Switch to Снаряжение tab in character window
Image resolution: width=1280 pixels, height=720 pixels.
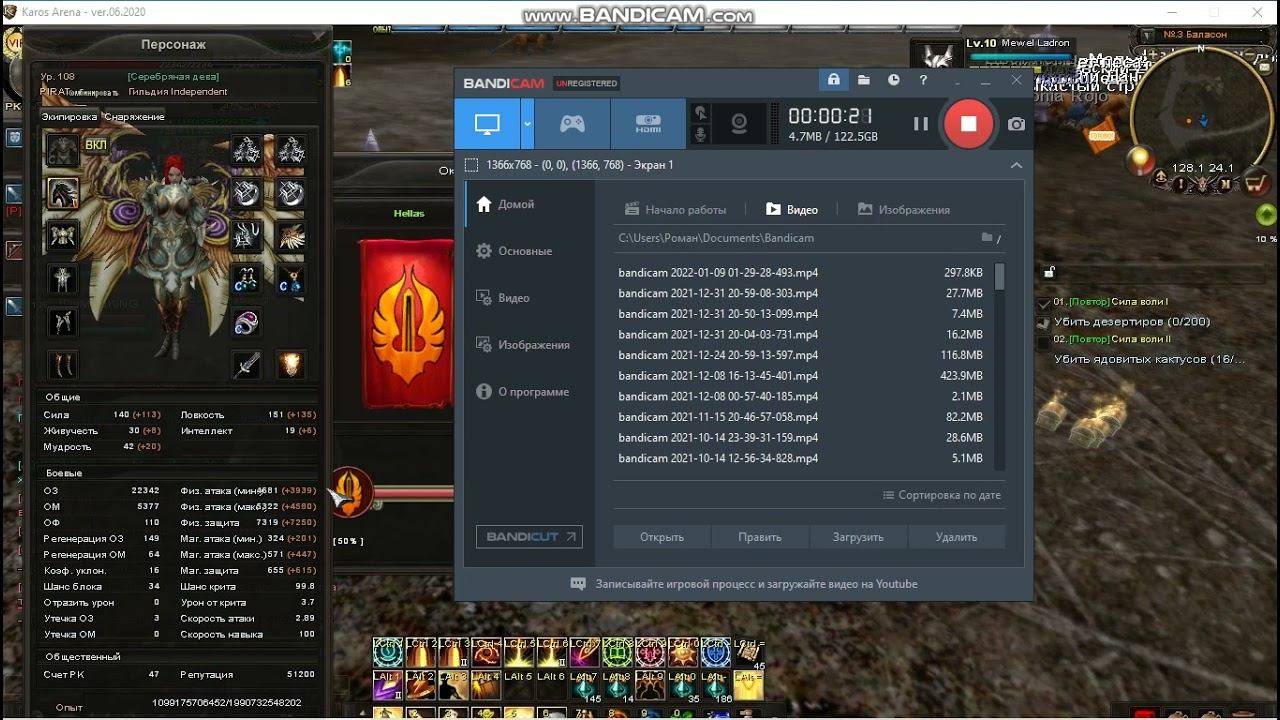pyautogui.click(x=134, y=117)
